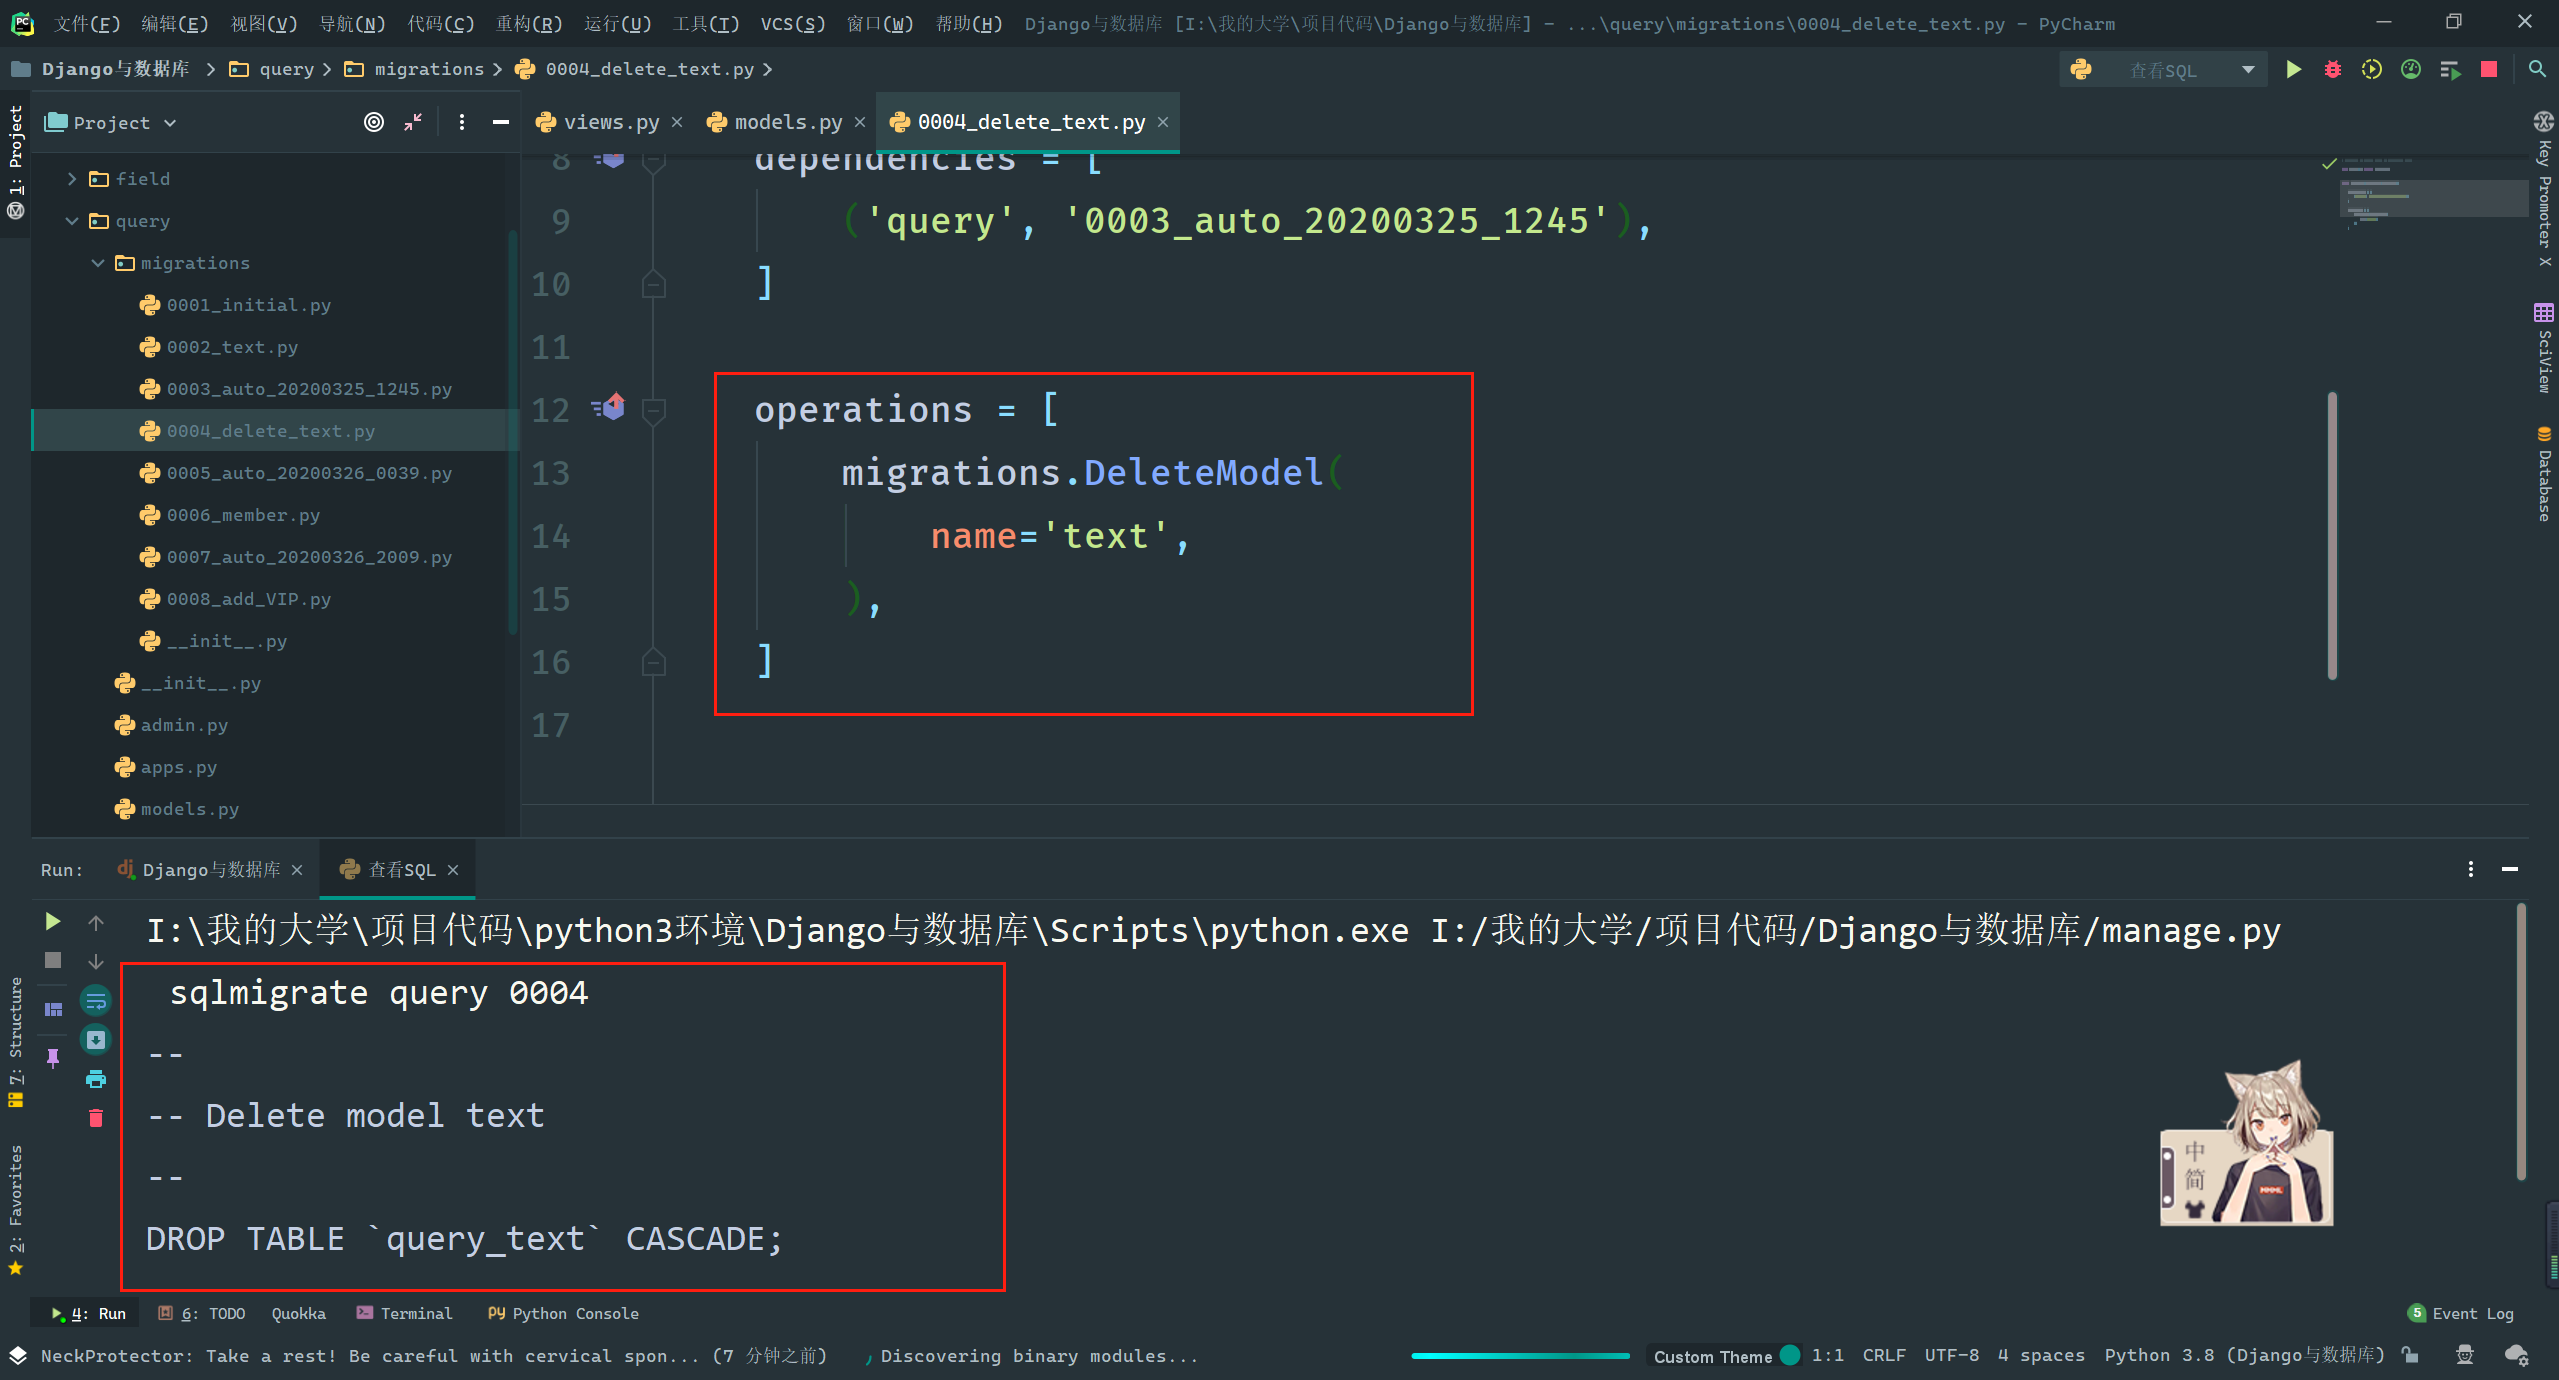
Task: Expand the field folder in tree
Action: 72,179
